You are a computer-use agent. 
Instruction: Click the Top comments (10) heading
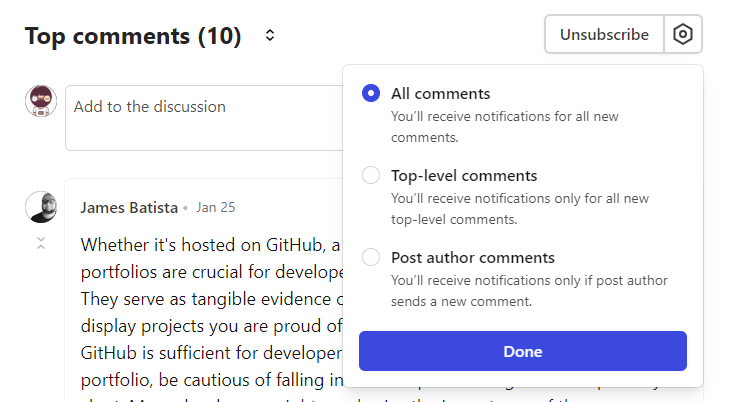pos(133,36)
